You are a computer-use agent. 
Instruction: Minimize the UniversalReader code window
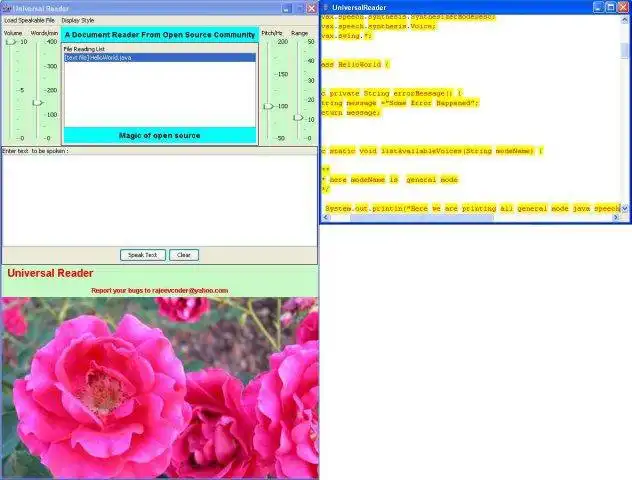598,7
